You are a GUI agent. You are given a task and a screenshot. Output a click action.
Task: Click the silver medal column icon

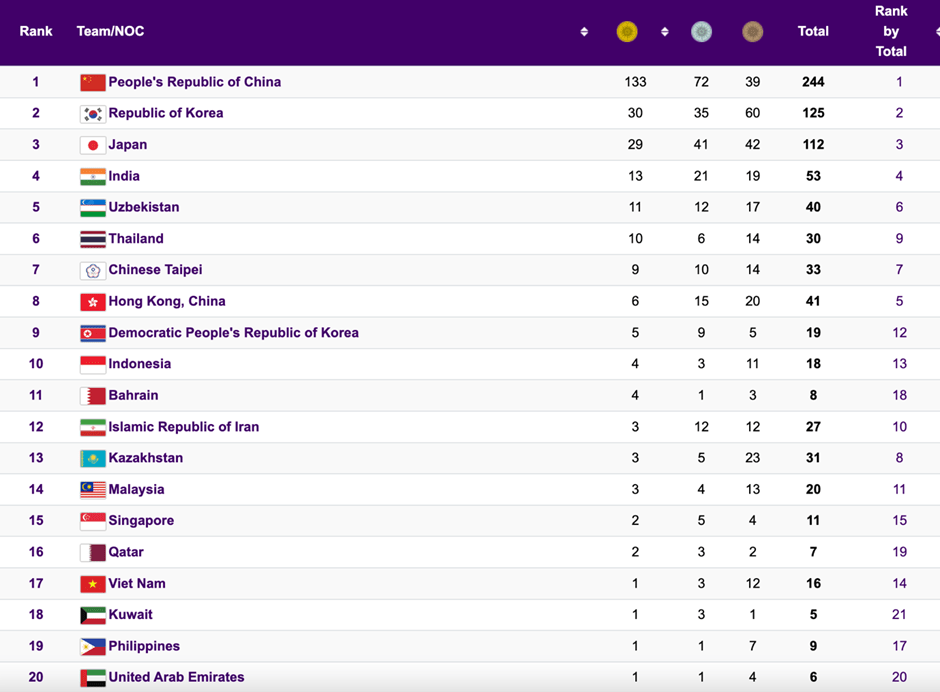[702, 32]
